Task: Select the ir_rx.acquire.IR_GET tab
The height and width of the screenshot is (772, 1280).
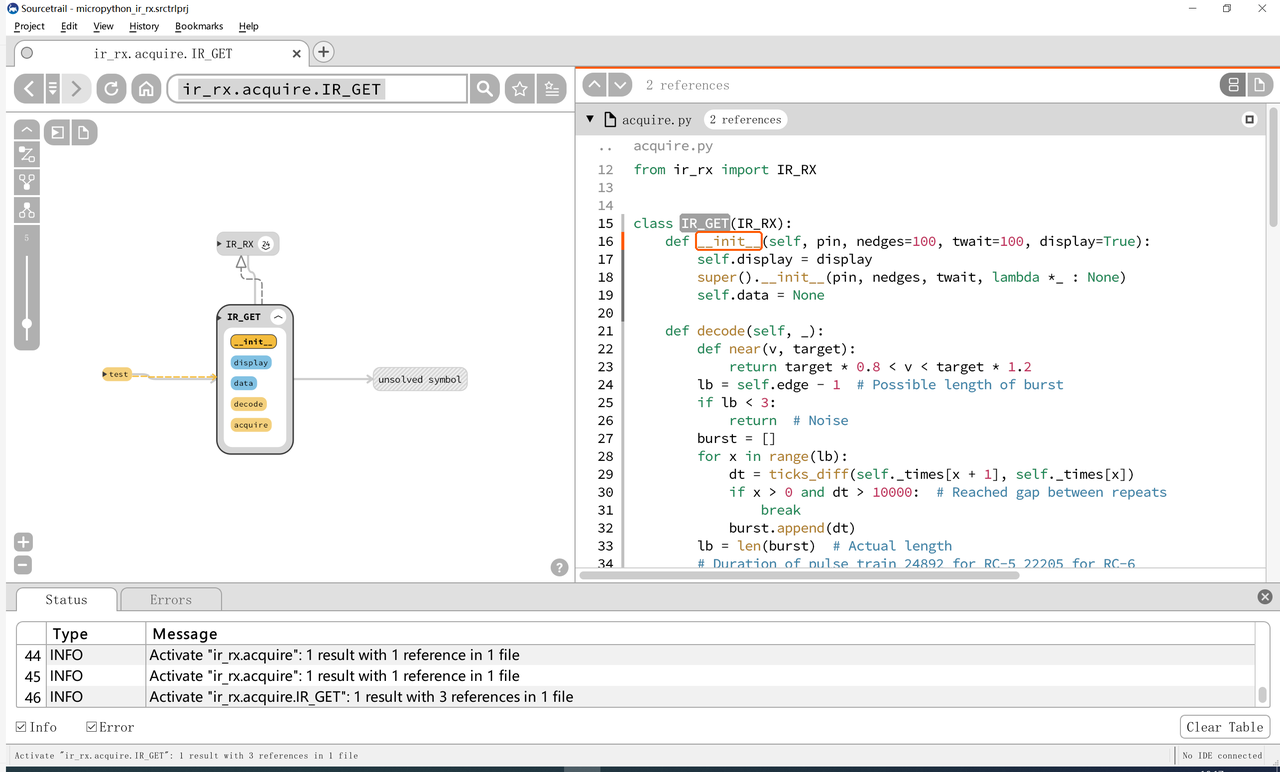Action: [162, 54]
